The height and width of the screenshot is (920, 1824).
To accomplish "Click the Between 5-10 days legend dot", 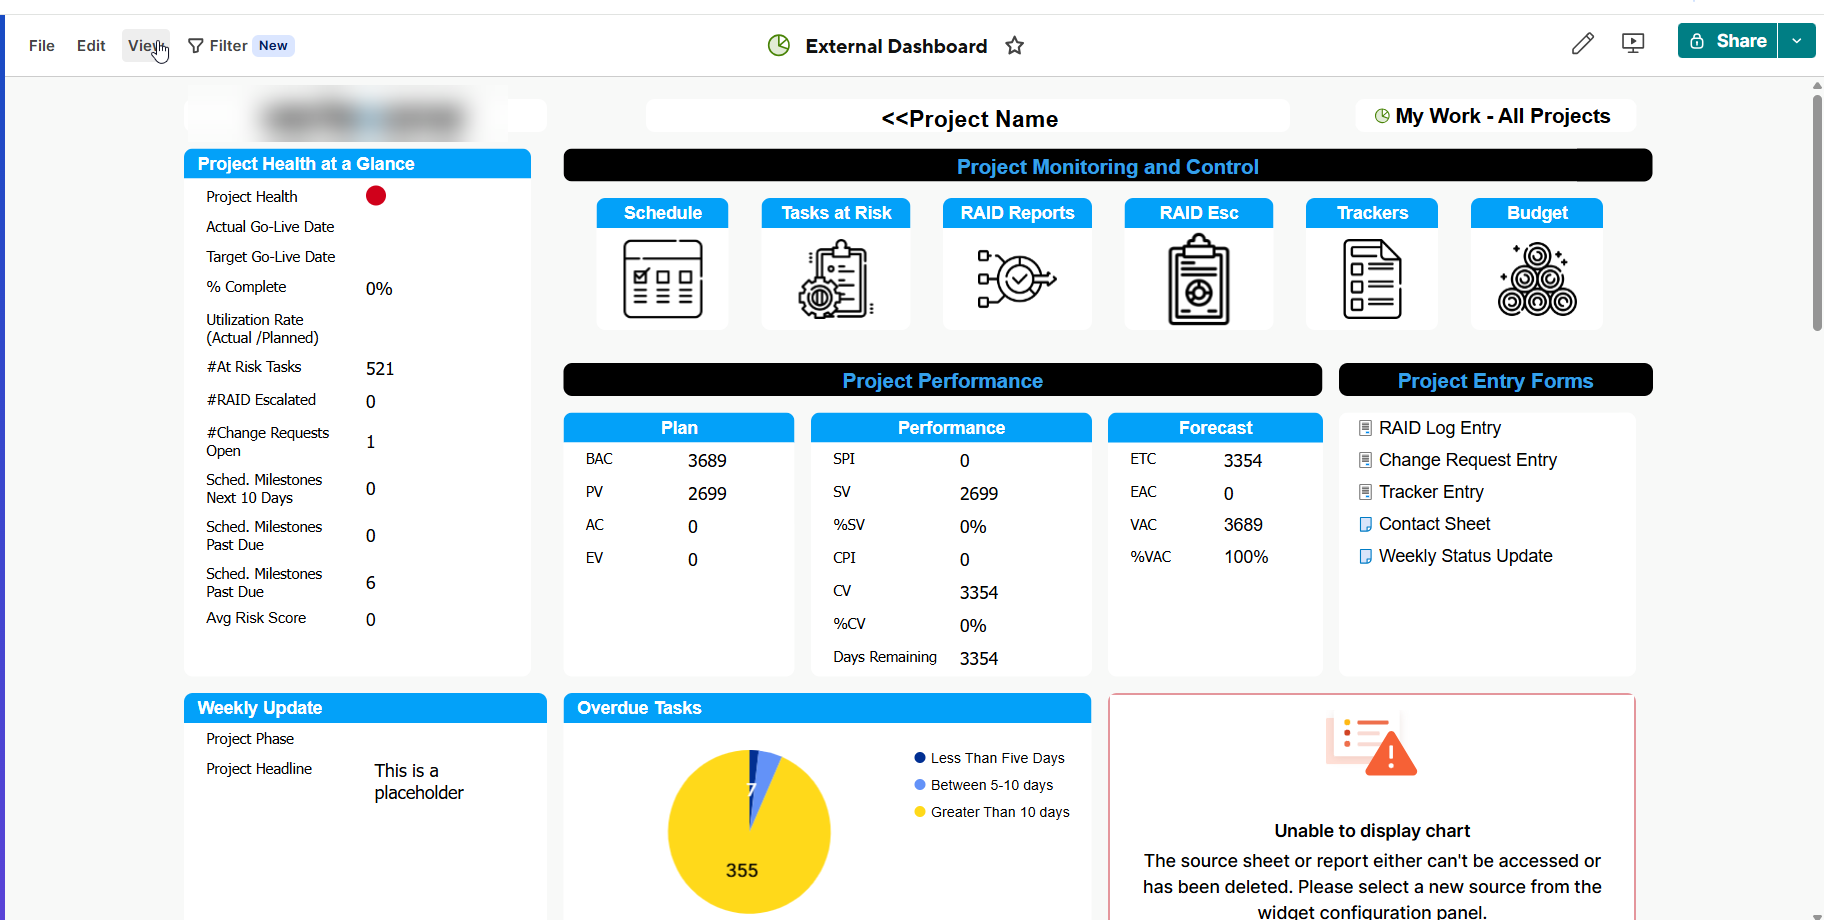I will 920,785.
